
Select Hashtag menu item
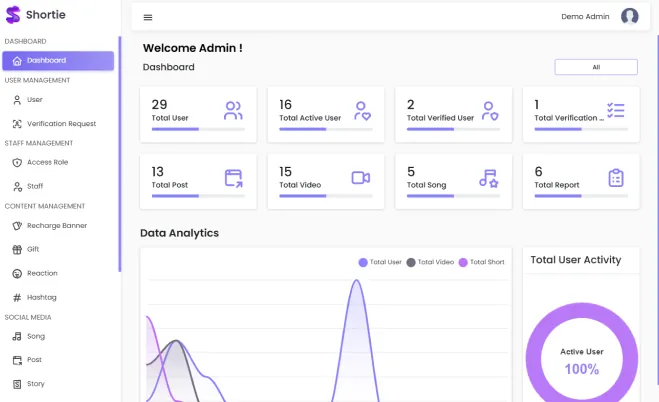click(58, 297)
